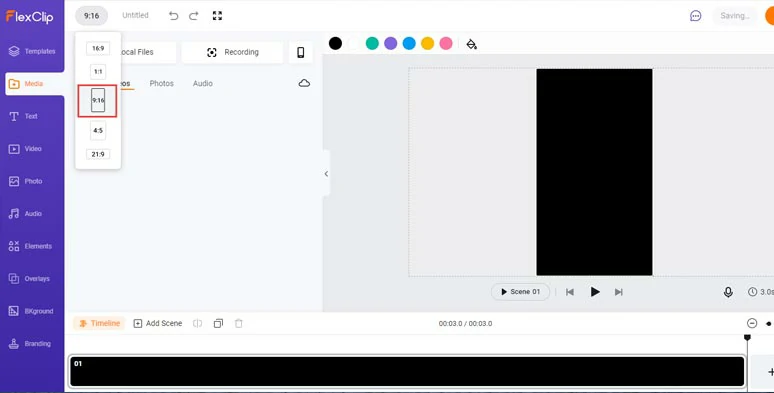Open the chat feedback icon

point(696,16)
